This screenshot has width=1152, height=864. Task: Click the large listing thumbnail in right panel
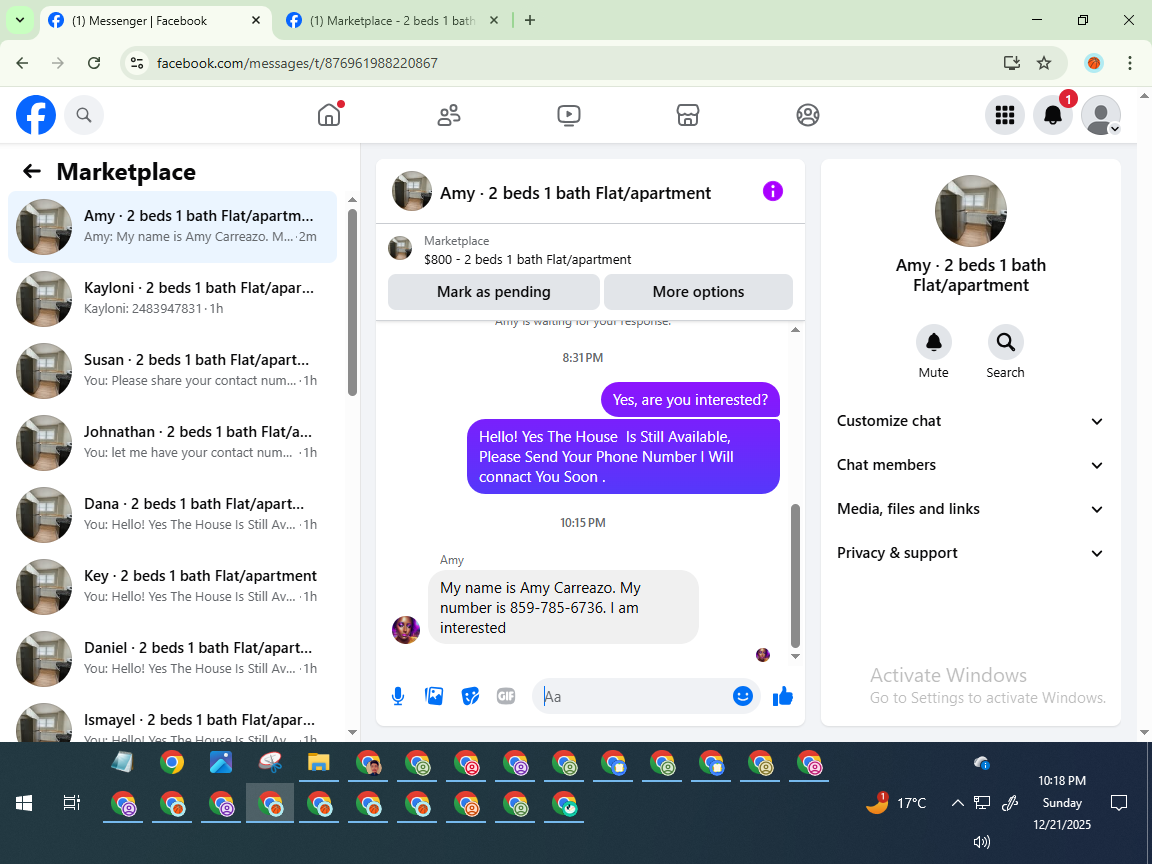pos(971,211)
